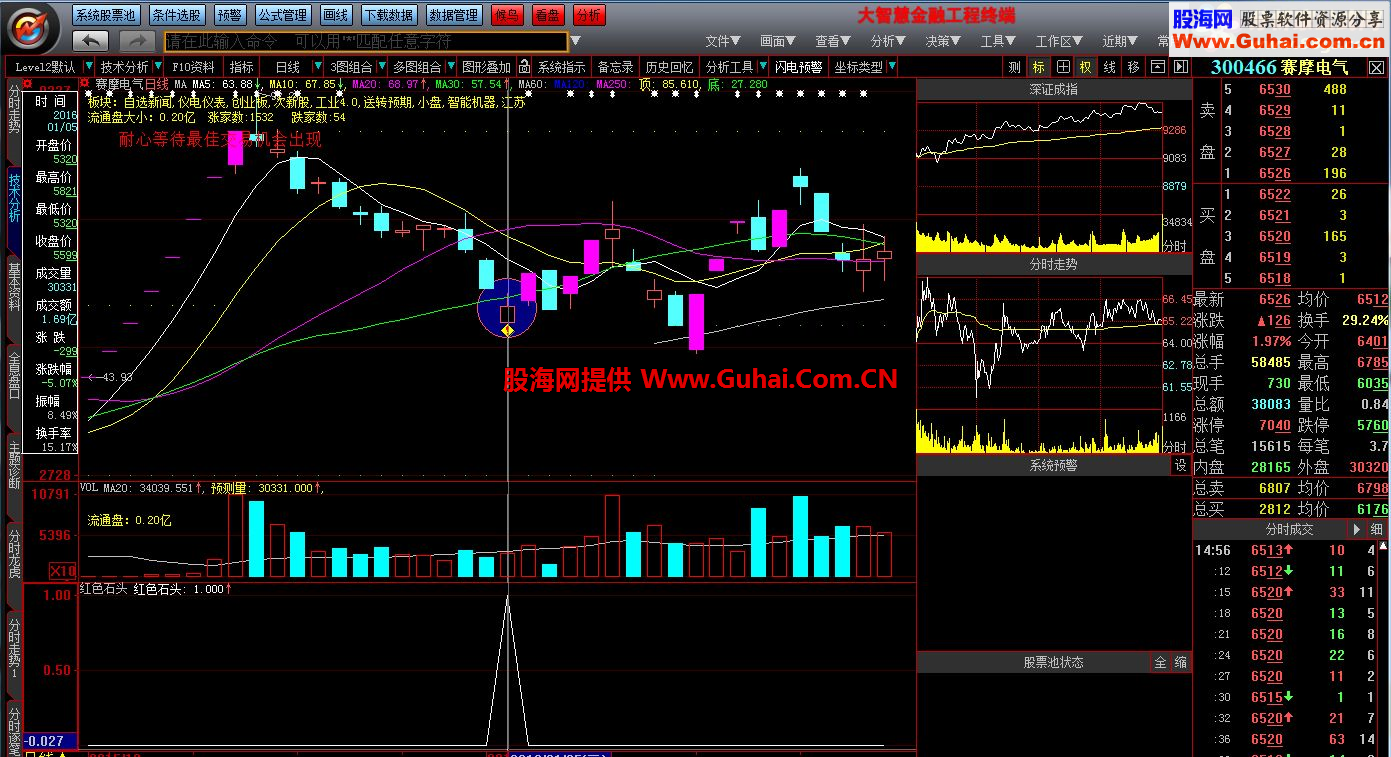1391x757 pixels.
Task: Click the 移 move icon
Action: tap(1133, 67)
